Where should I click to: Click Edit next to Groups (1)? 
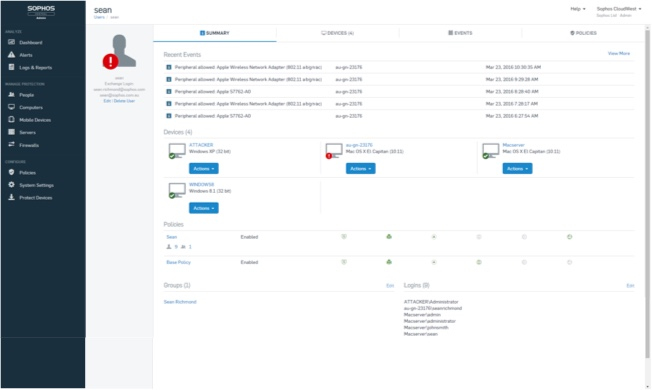(390, 286)
